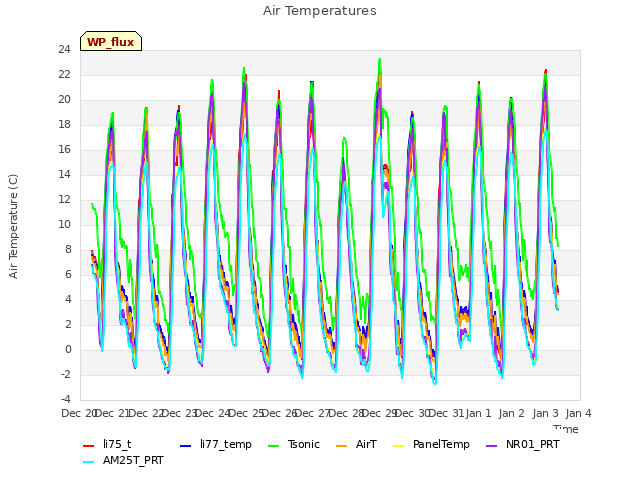Select the li77_temp legend label
Viewport: 640px width, 480px height.
pyautogui.click(x=226, y=444)
